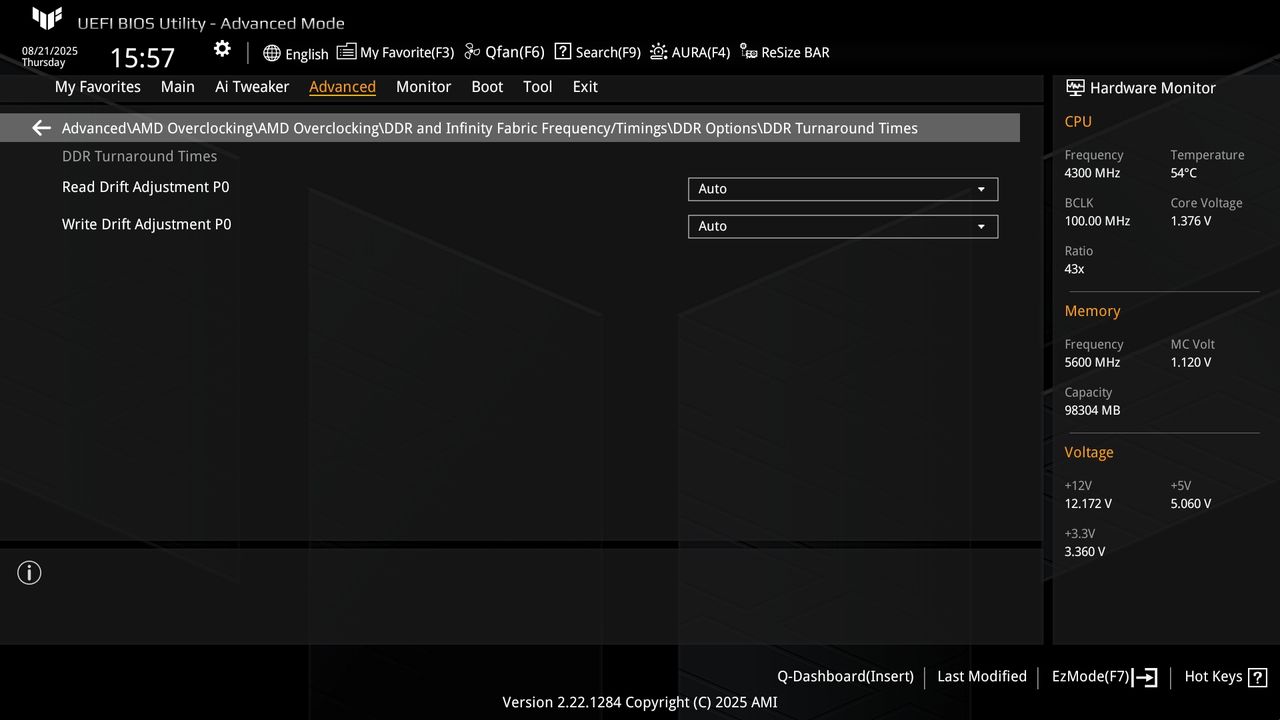
Task: Navigate back using the arrow button
Action: point(40,127)
